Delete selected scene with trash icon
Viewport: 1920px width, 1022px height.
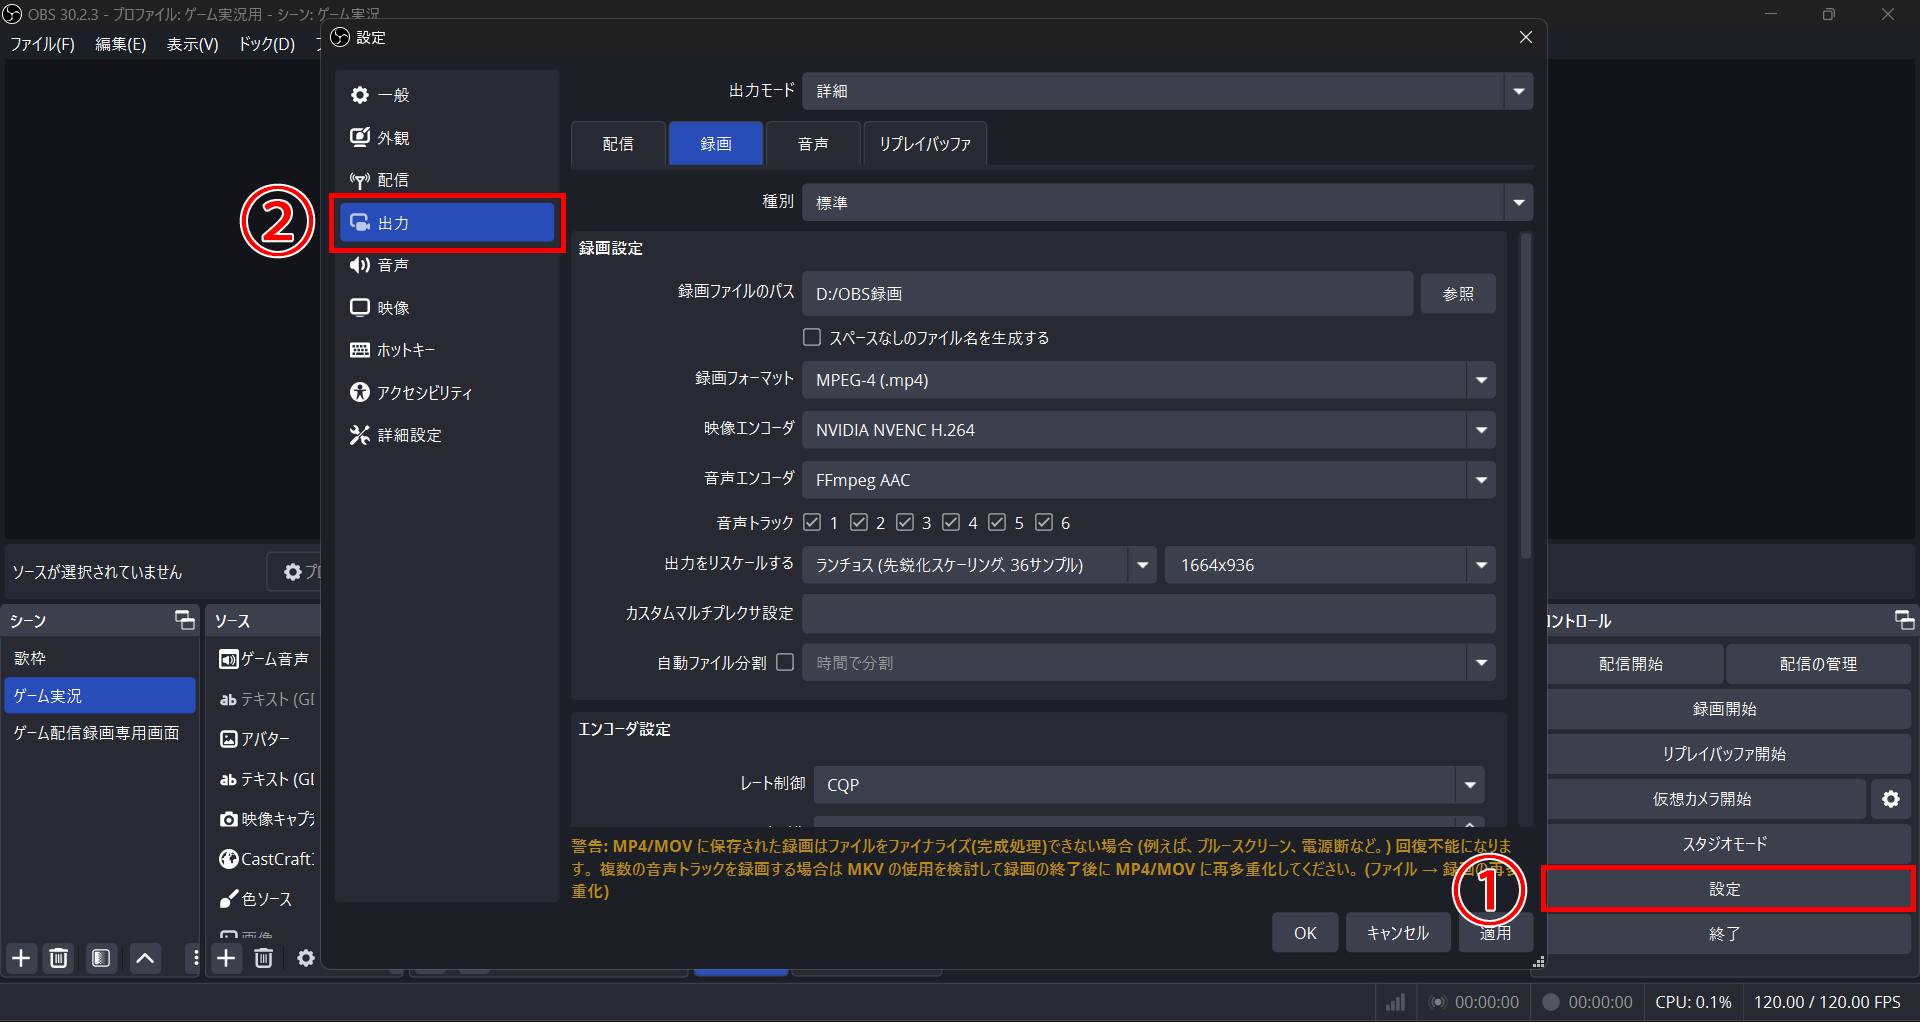click(x=59, y=958)
